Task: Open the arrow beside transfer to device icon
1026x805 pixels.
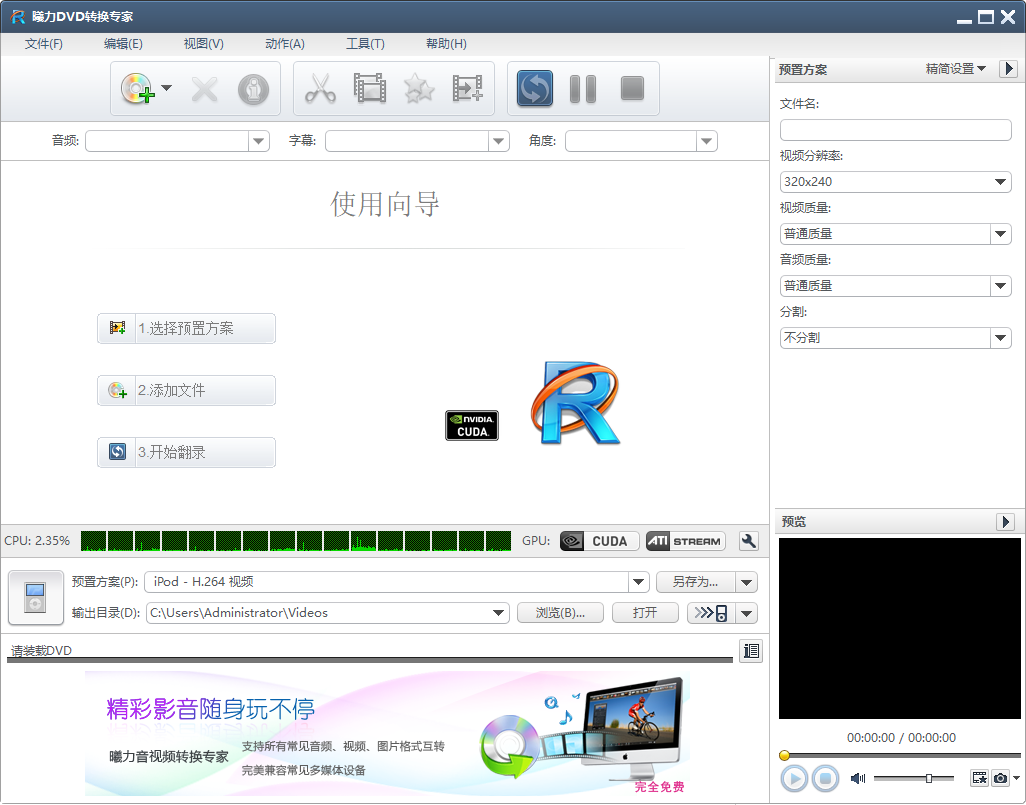Action: [x=747, y=613]
